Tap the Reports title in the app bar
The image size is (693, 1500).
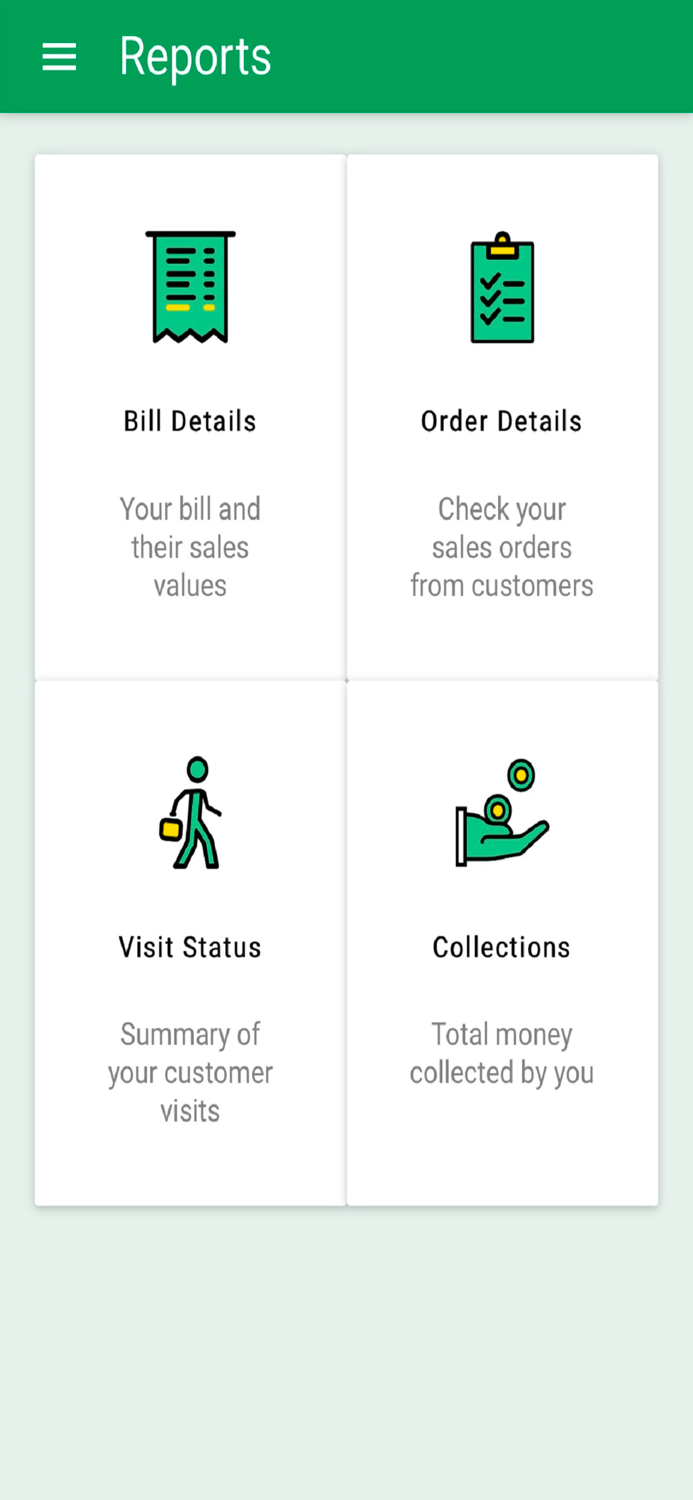click(195, 57)
